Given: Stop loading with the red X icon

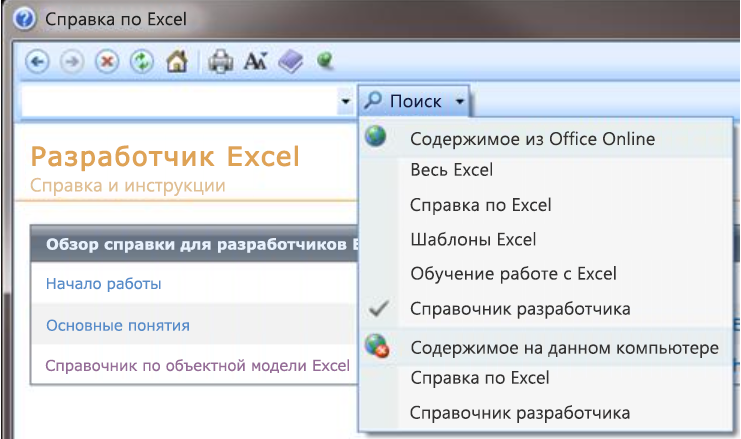Looking at the screenshot, I should [107, 61].
